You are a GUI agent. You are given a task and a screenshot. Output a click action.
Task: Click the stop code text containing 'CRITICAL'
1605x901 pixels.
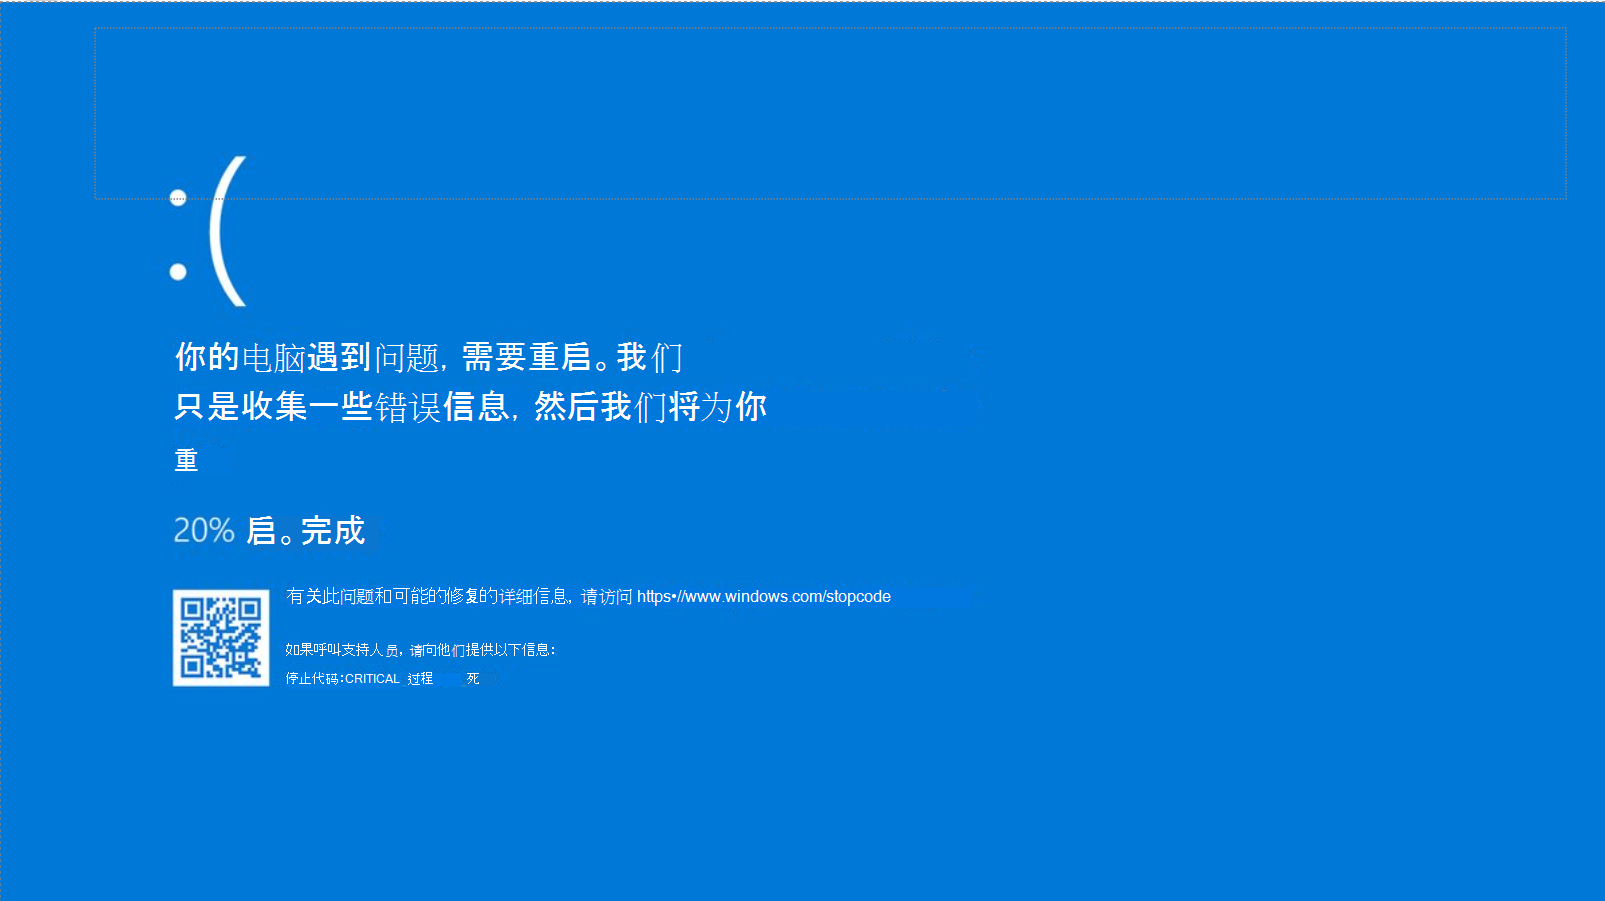pyautogui.click(x=383, y=678)
